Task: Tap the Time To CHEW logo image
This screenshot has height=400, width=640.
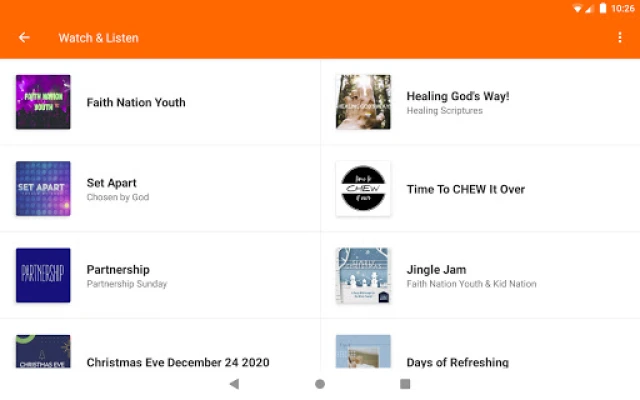Action: (x=363, y=189)
